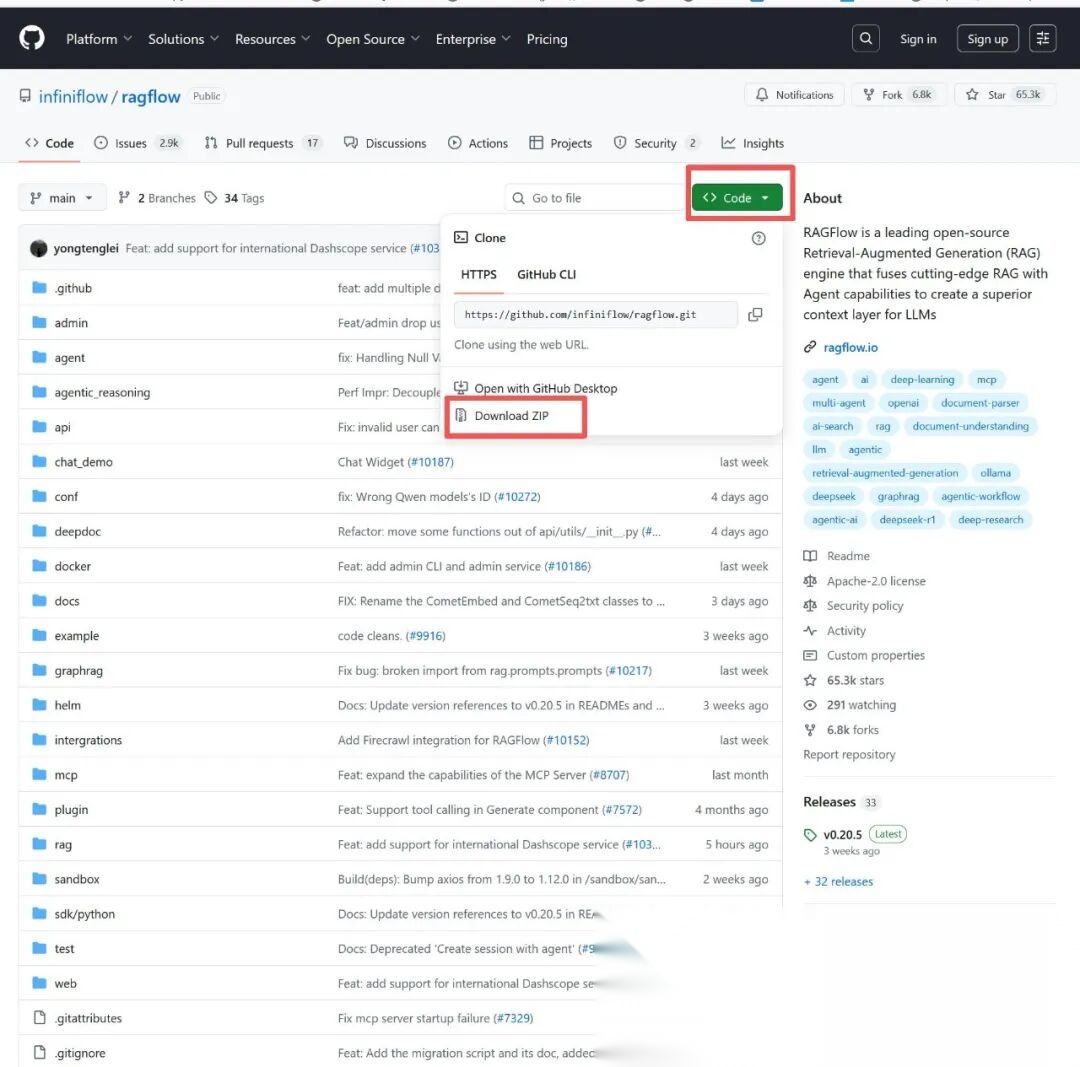Screen dimensions: 1080x1067
Task: Click the graphrag topic tag
Action: (x=898, y=496)
